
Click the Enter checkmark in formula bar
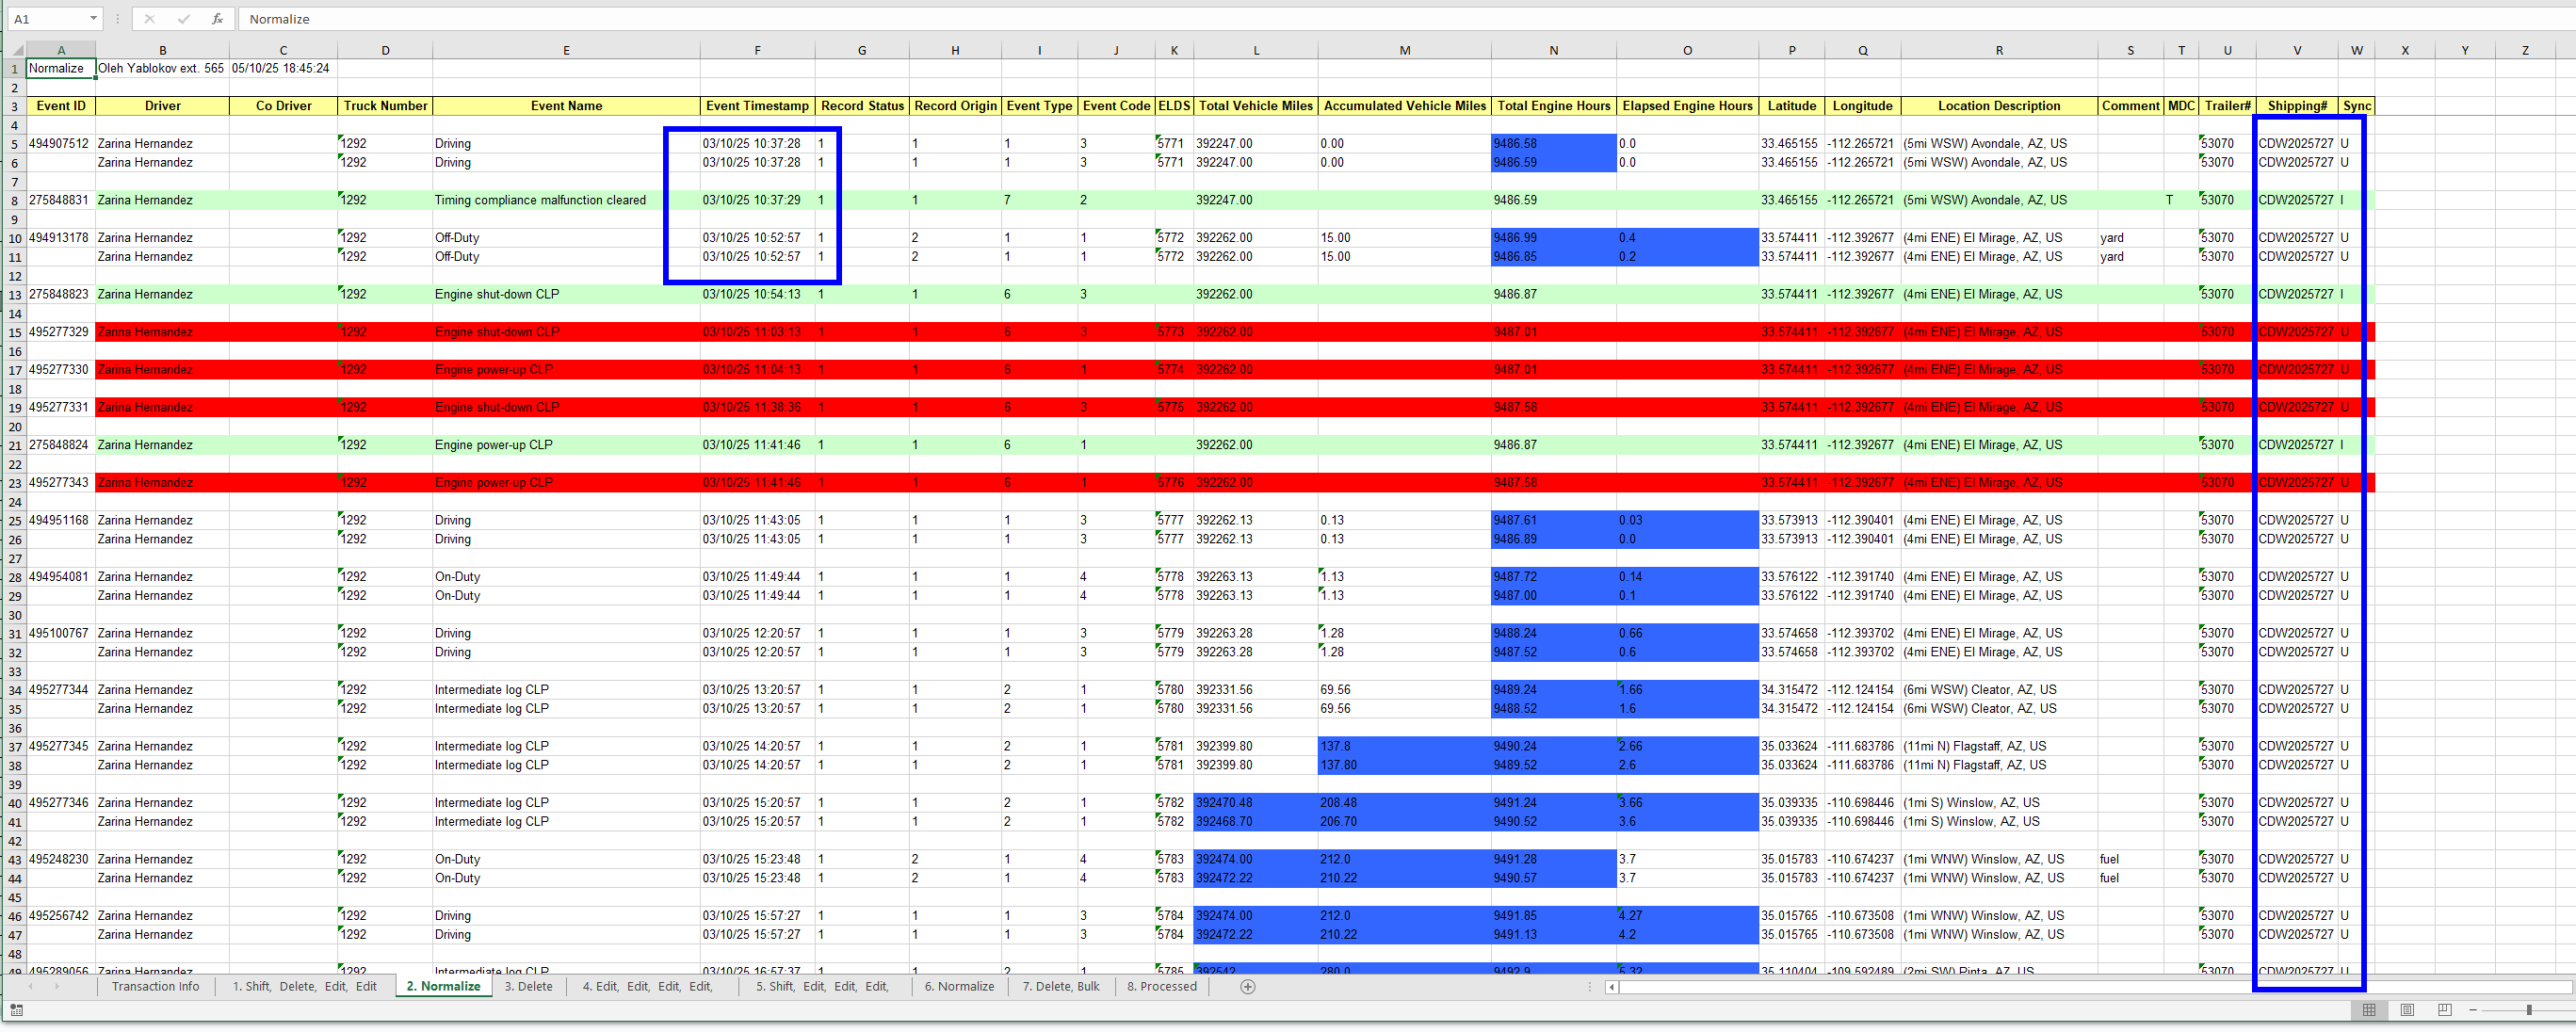183,19
